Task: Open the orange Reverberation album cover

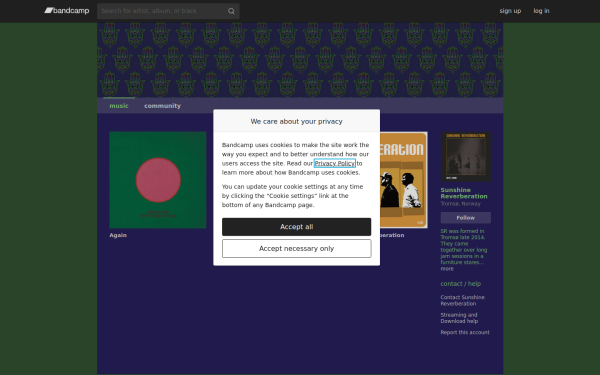Action: click(404, 180)
